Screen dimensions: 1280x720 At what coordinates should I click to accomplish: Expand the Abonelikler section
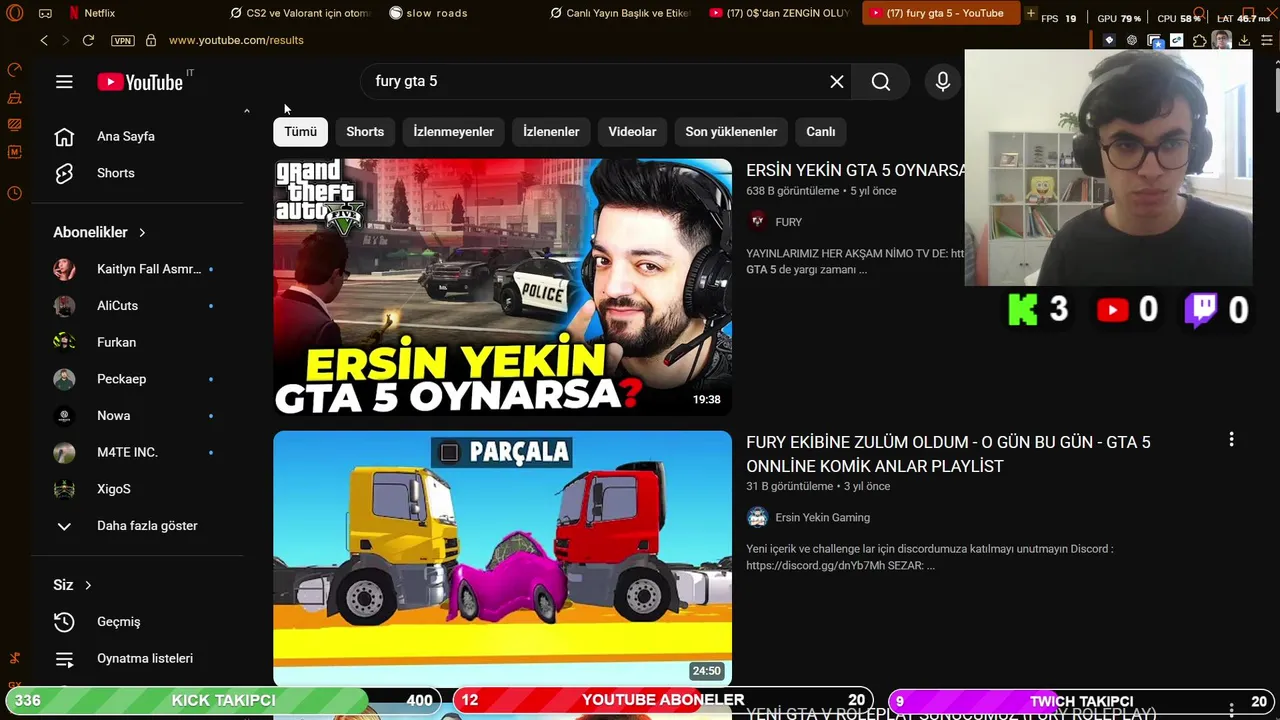(x=100, y=232)
